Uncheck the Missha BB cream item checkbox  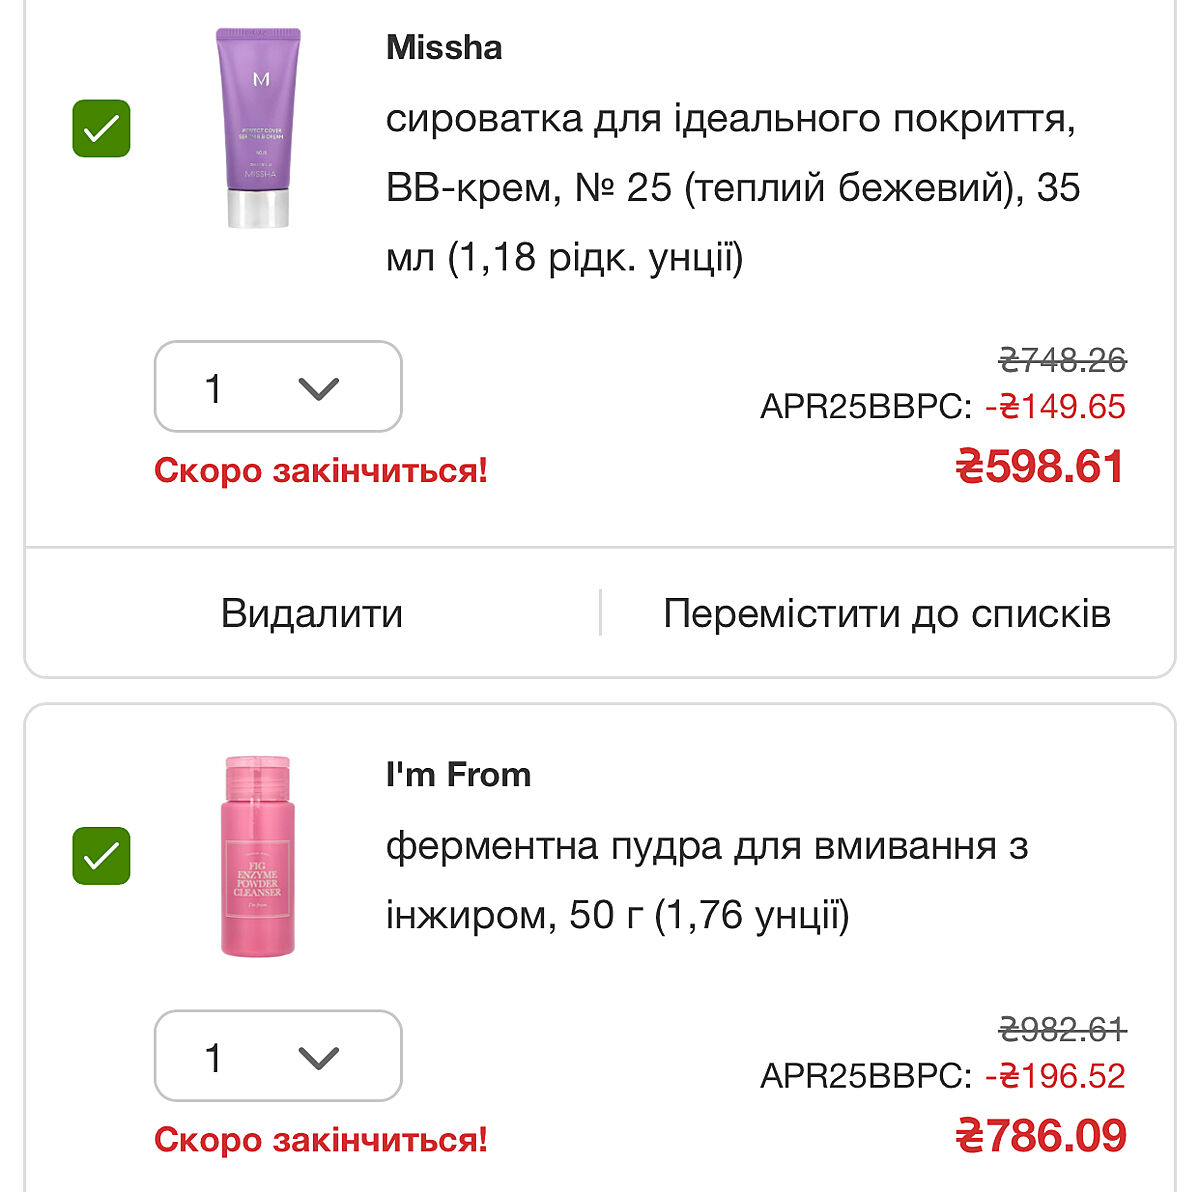tap(101, 129)
